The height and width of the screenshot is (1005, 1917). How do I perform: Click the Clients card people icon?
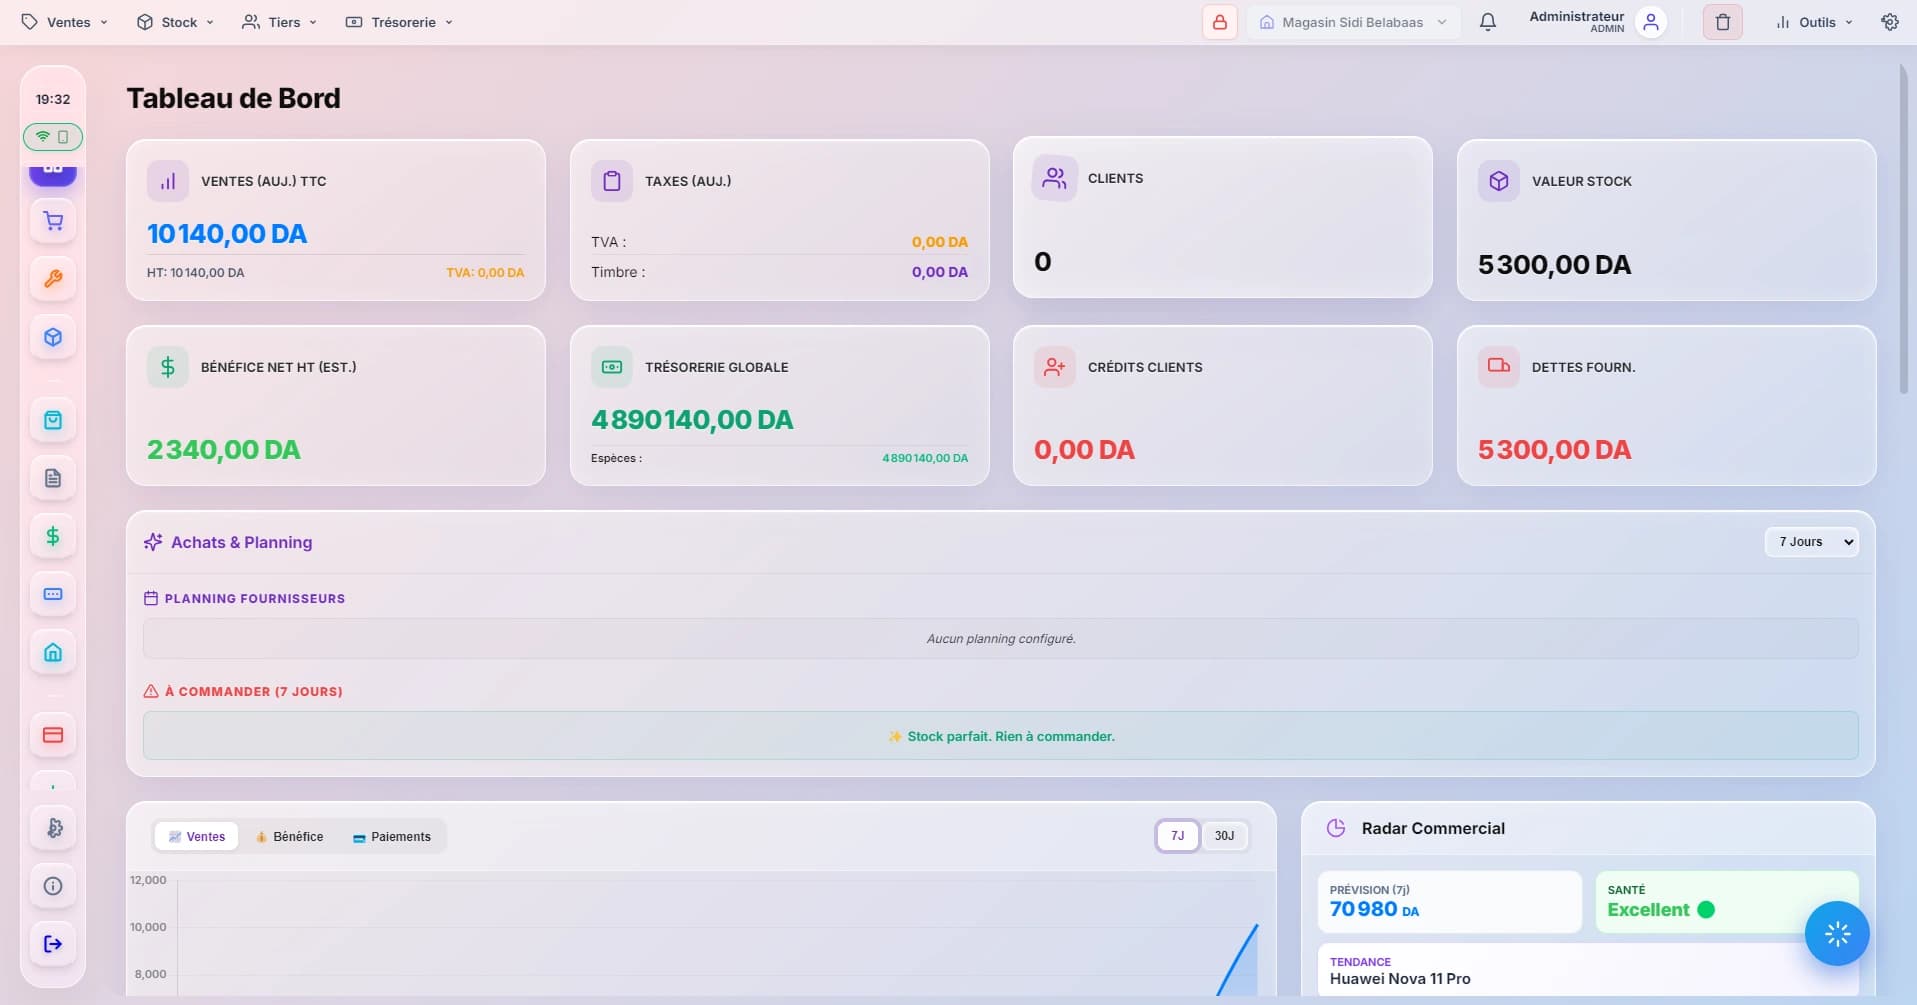(x=1055, y=178)
